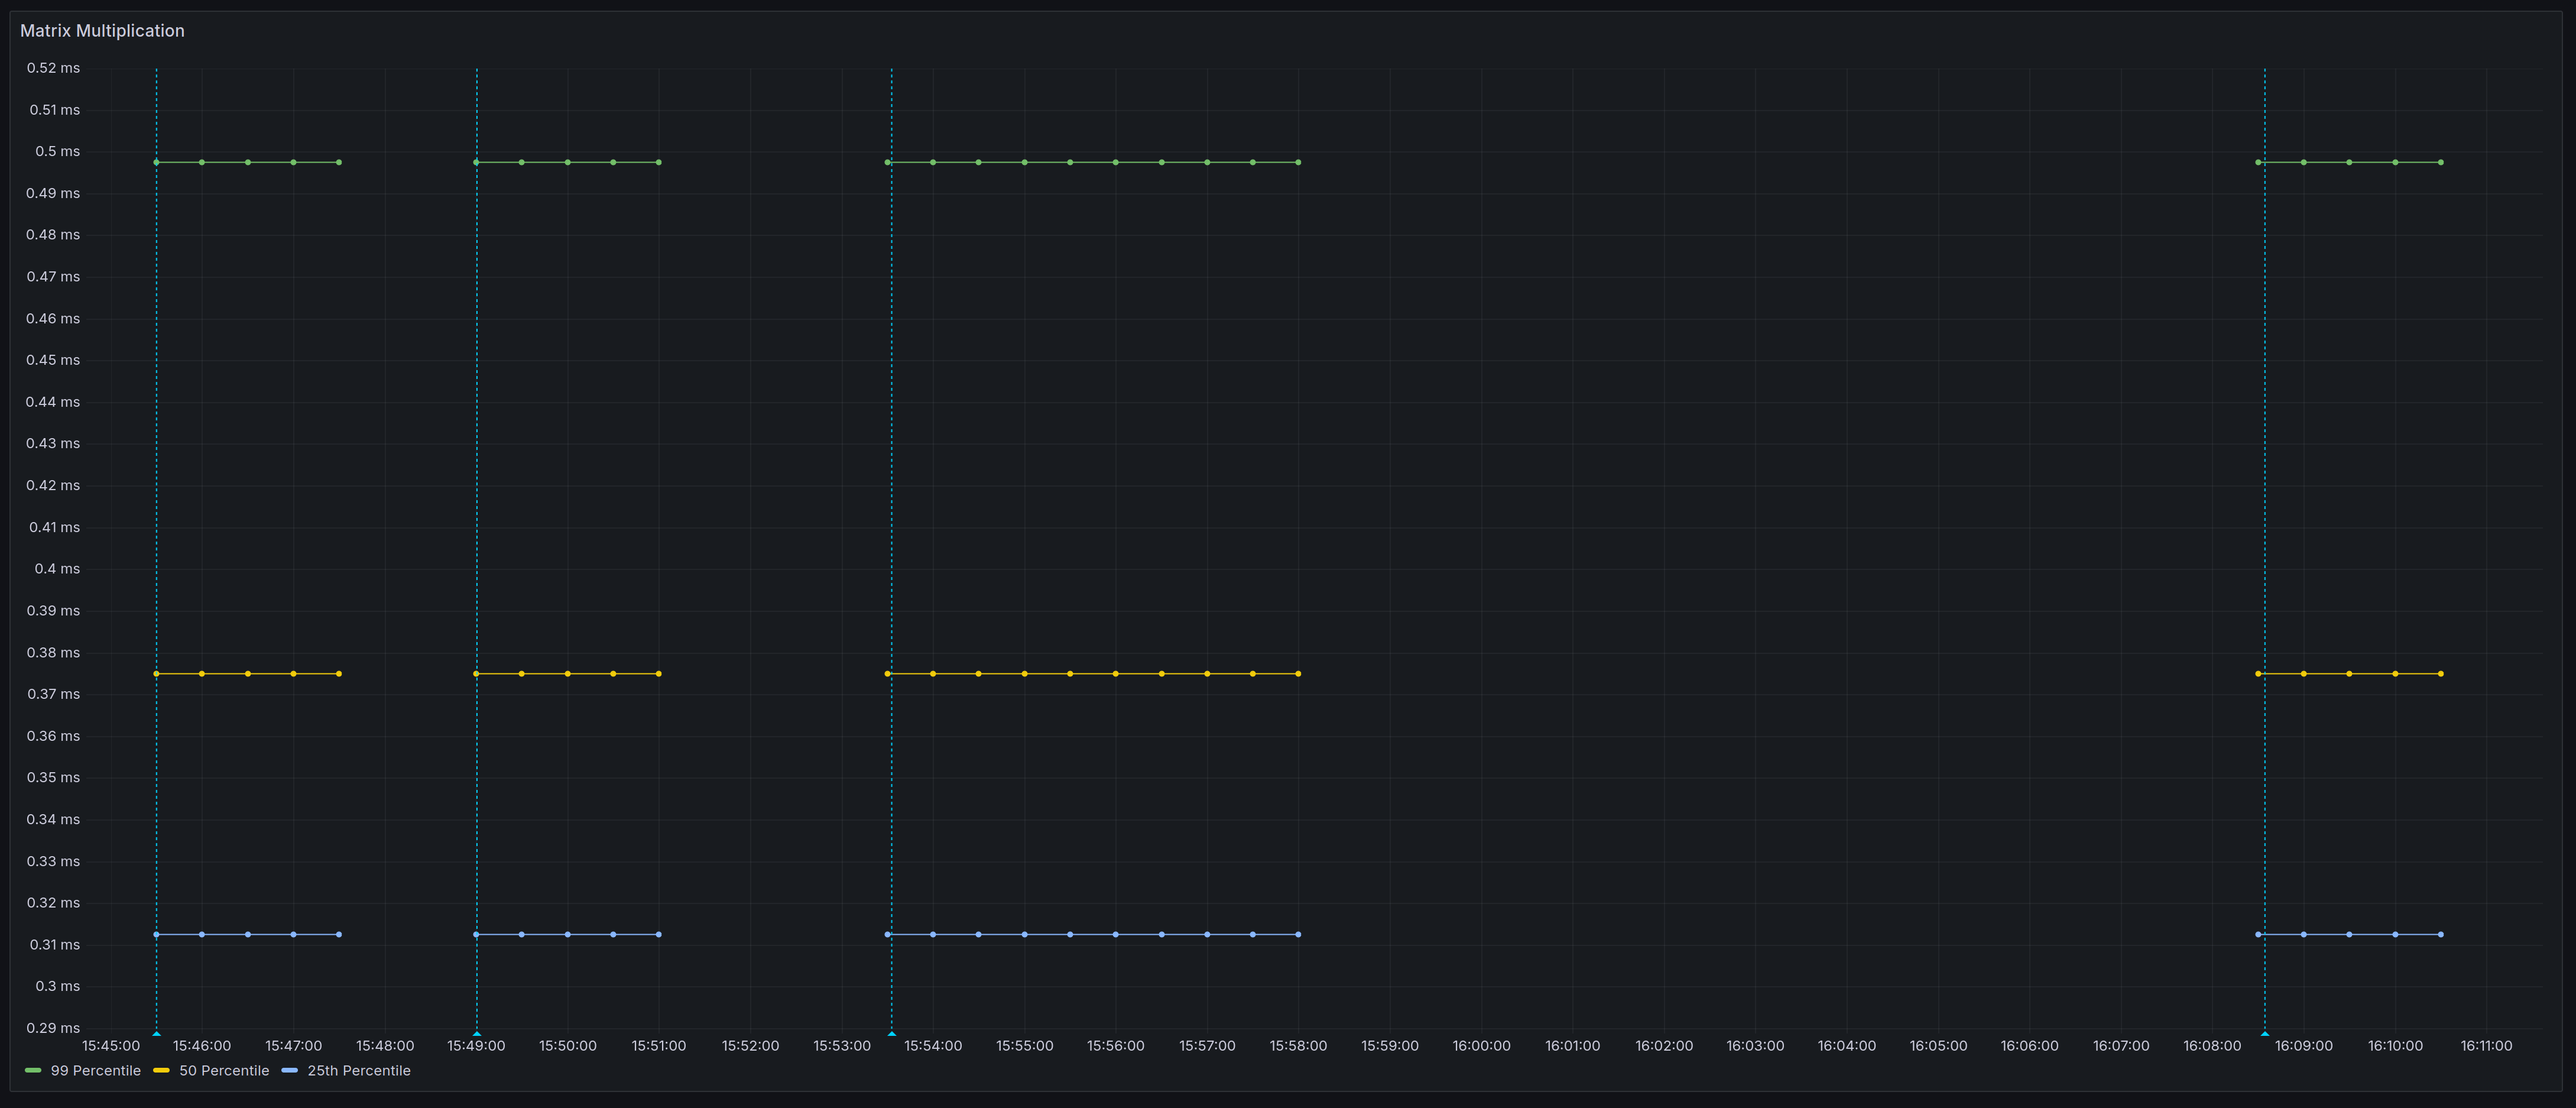
Task: Click the 0.29 ms y-axis label
Action: click(x=53, y=1028)
